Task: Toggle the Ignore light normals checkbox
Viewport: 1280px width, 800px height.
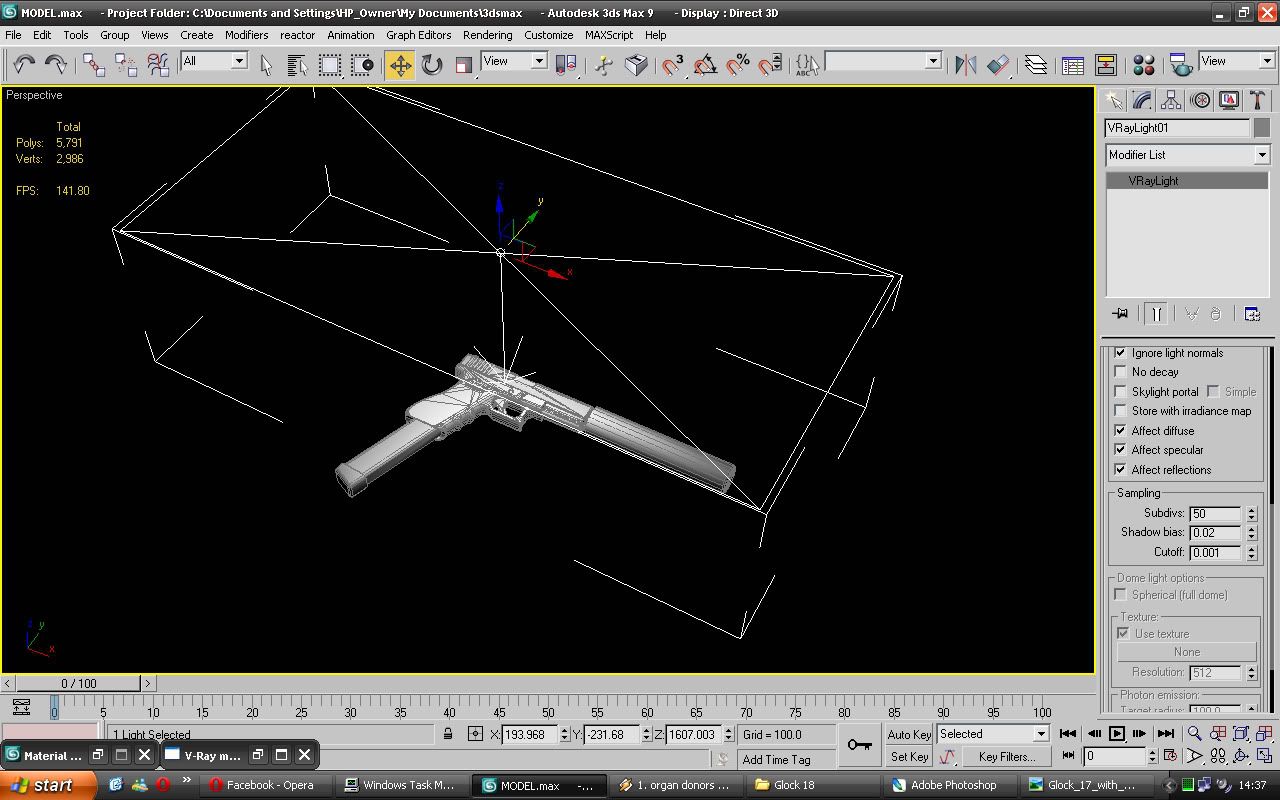Action: tap(1121, 353)
